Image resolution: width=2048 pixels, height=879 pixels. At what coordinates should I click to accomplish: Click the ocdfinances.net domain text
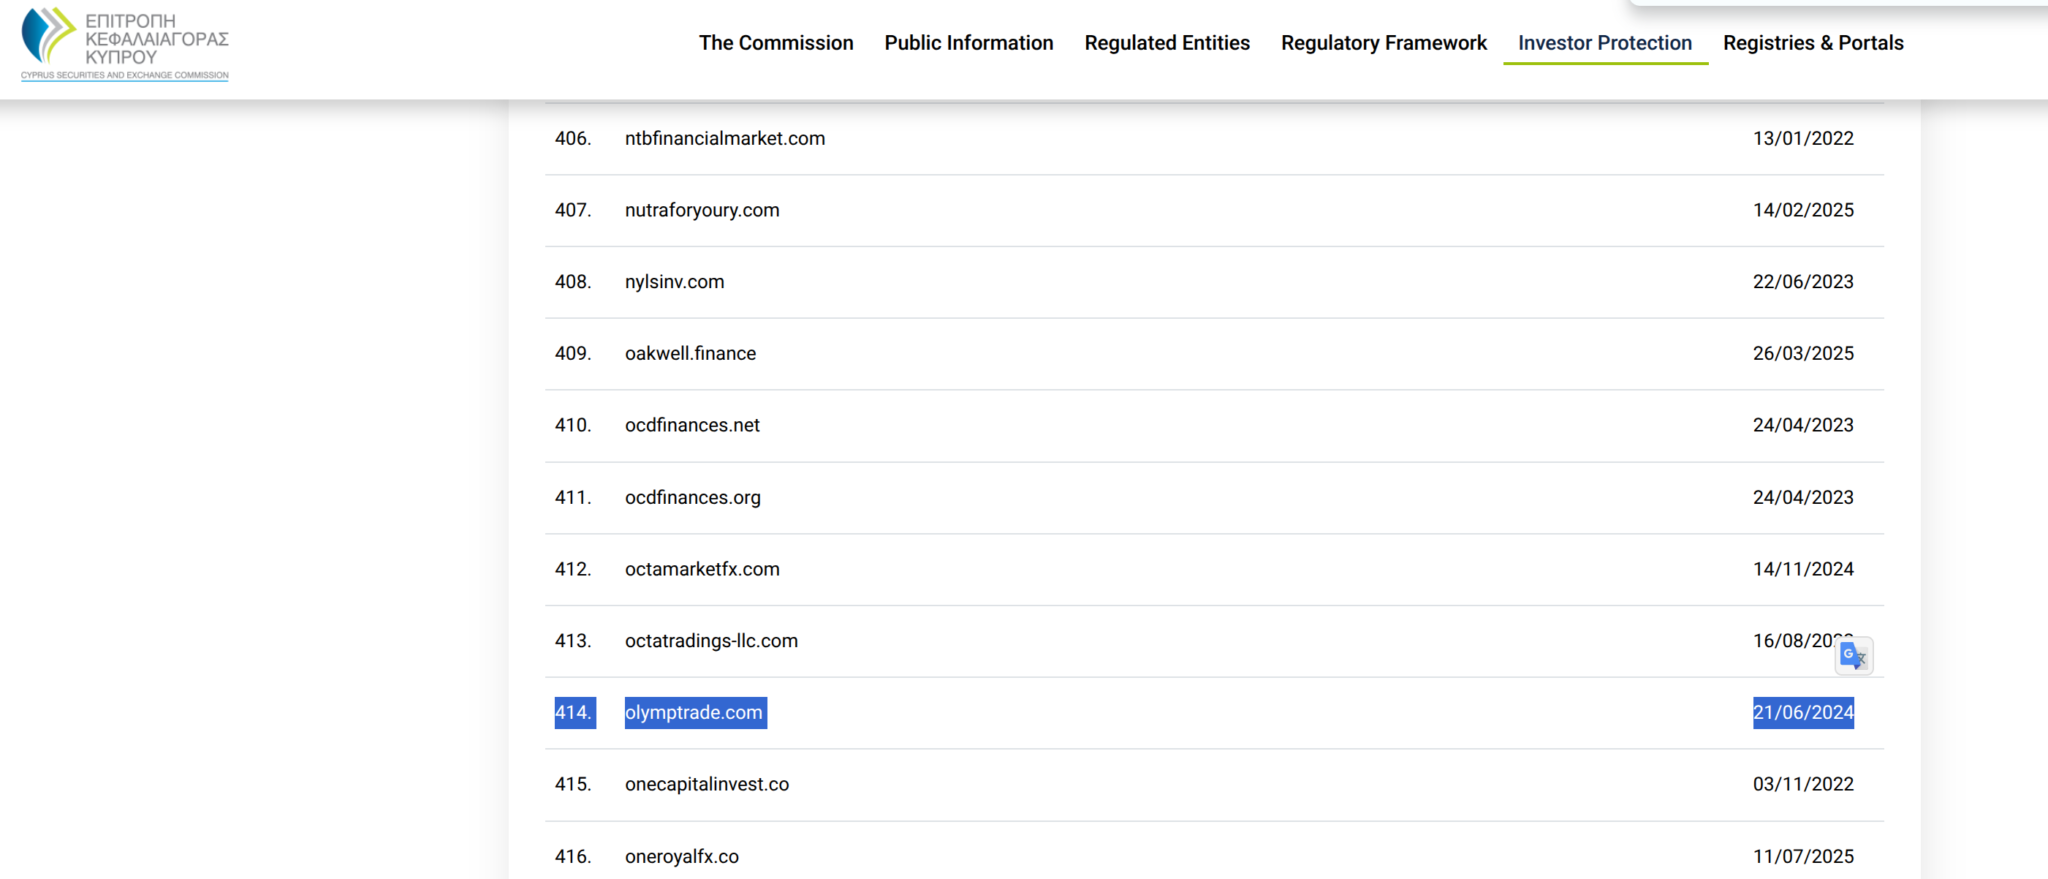(x=692, y=426)
